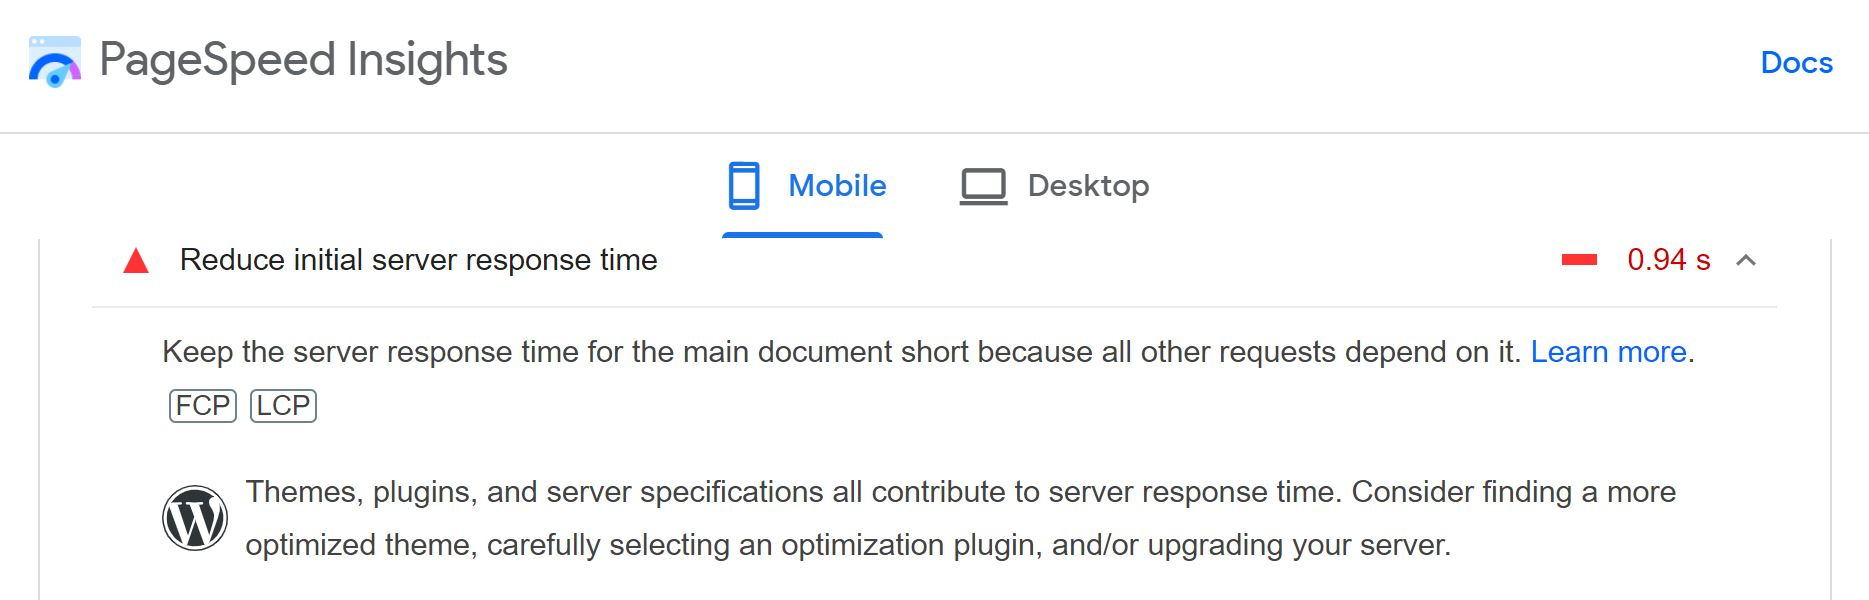
Task: Collapse the server response time audit chevron
Action: tap(1746, 261)
